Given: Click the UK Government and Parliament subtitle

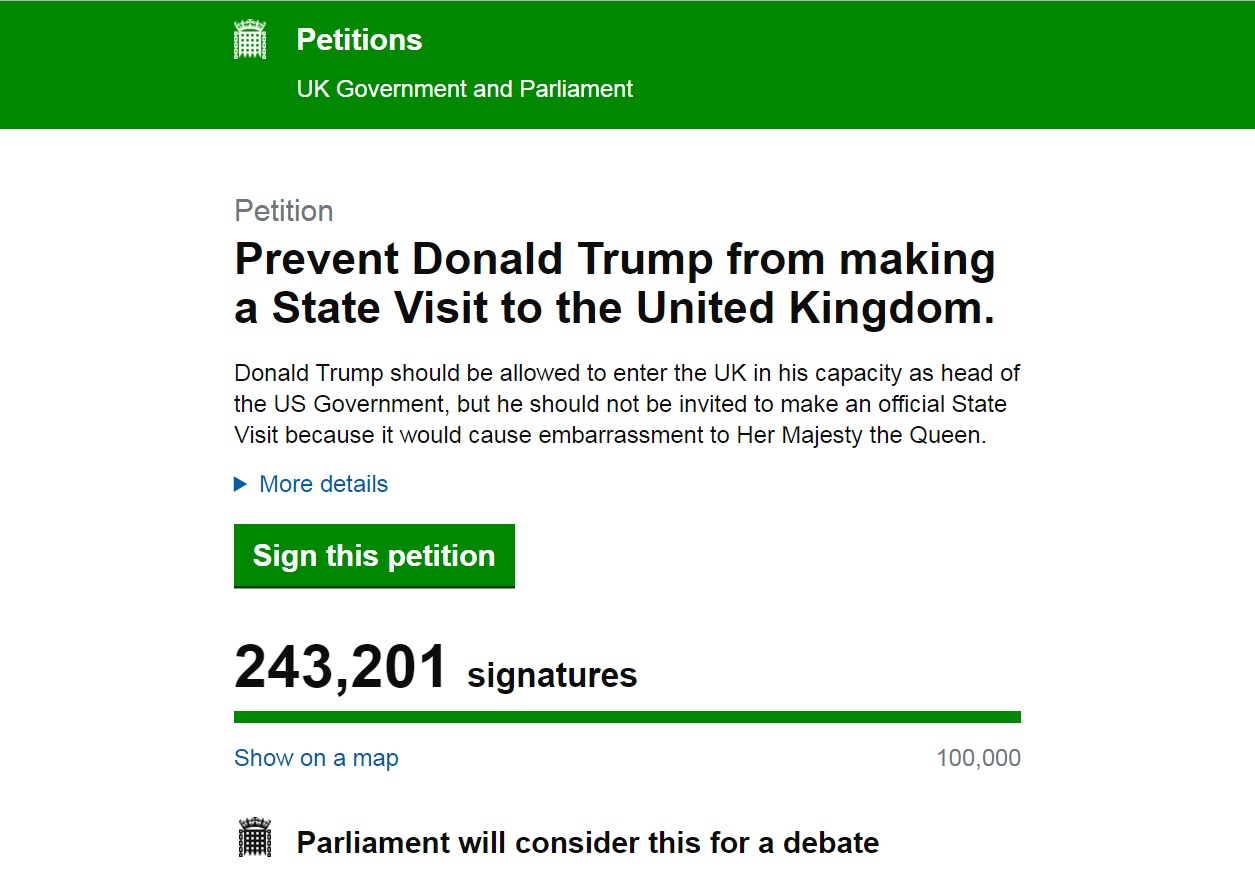Looking at the screenshot, I should pyautogui.click(x=464, y=89).
